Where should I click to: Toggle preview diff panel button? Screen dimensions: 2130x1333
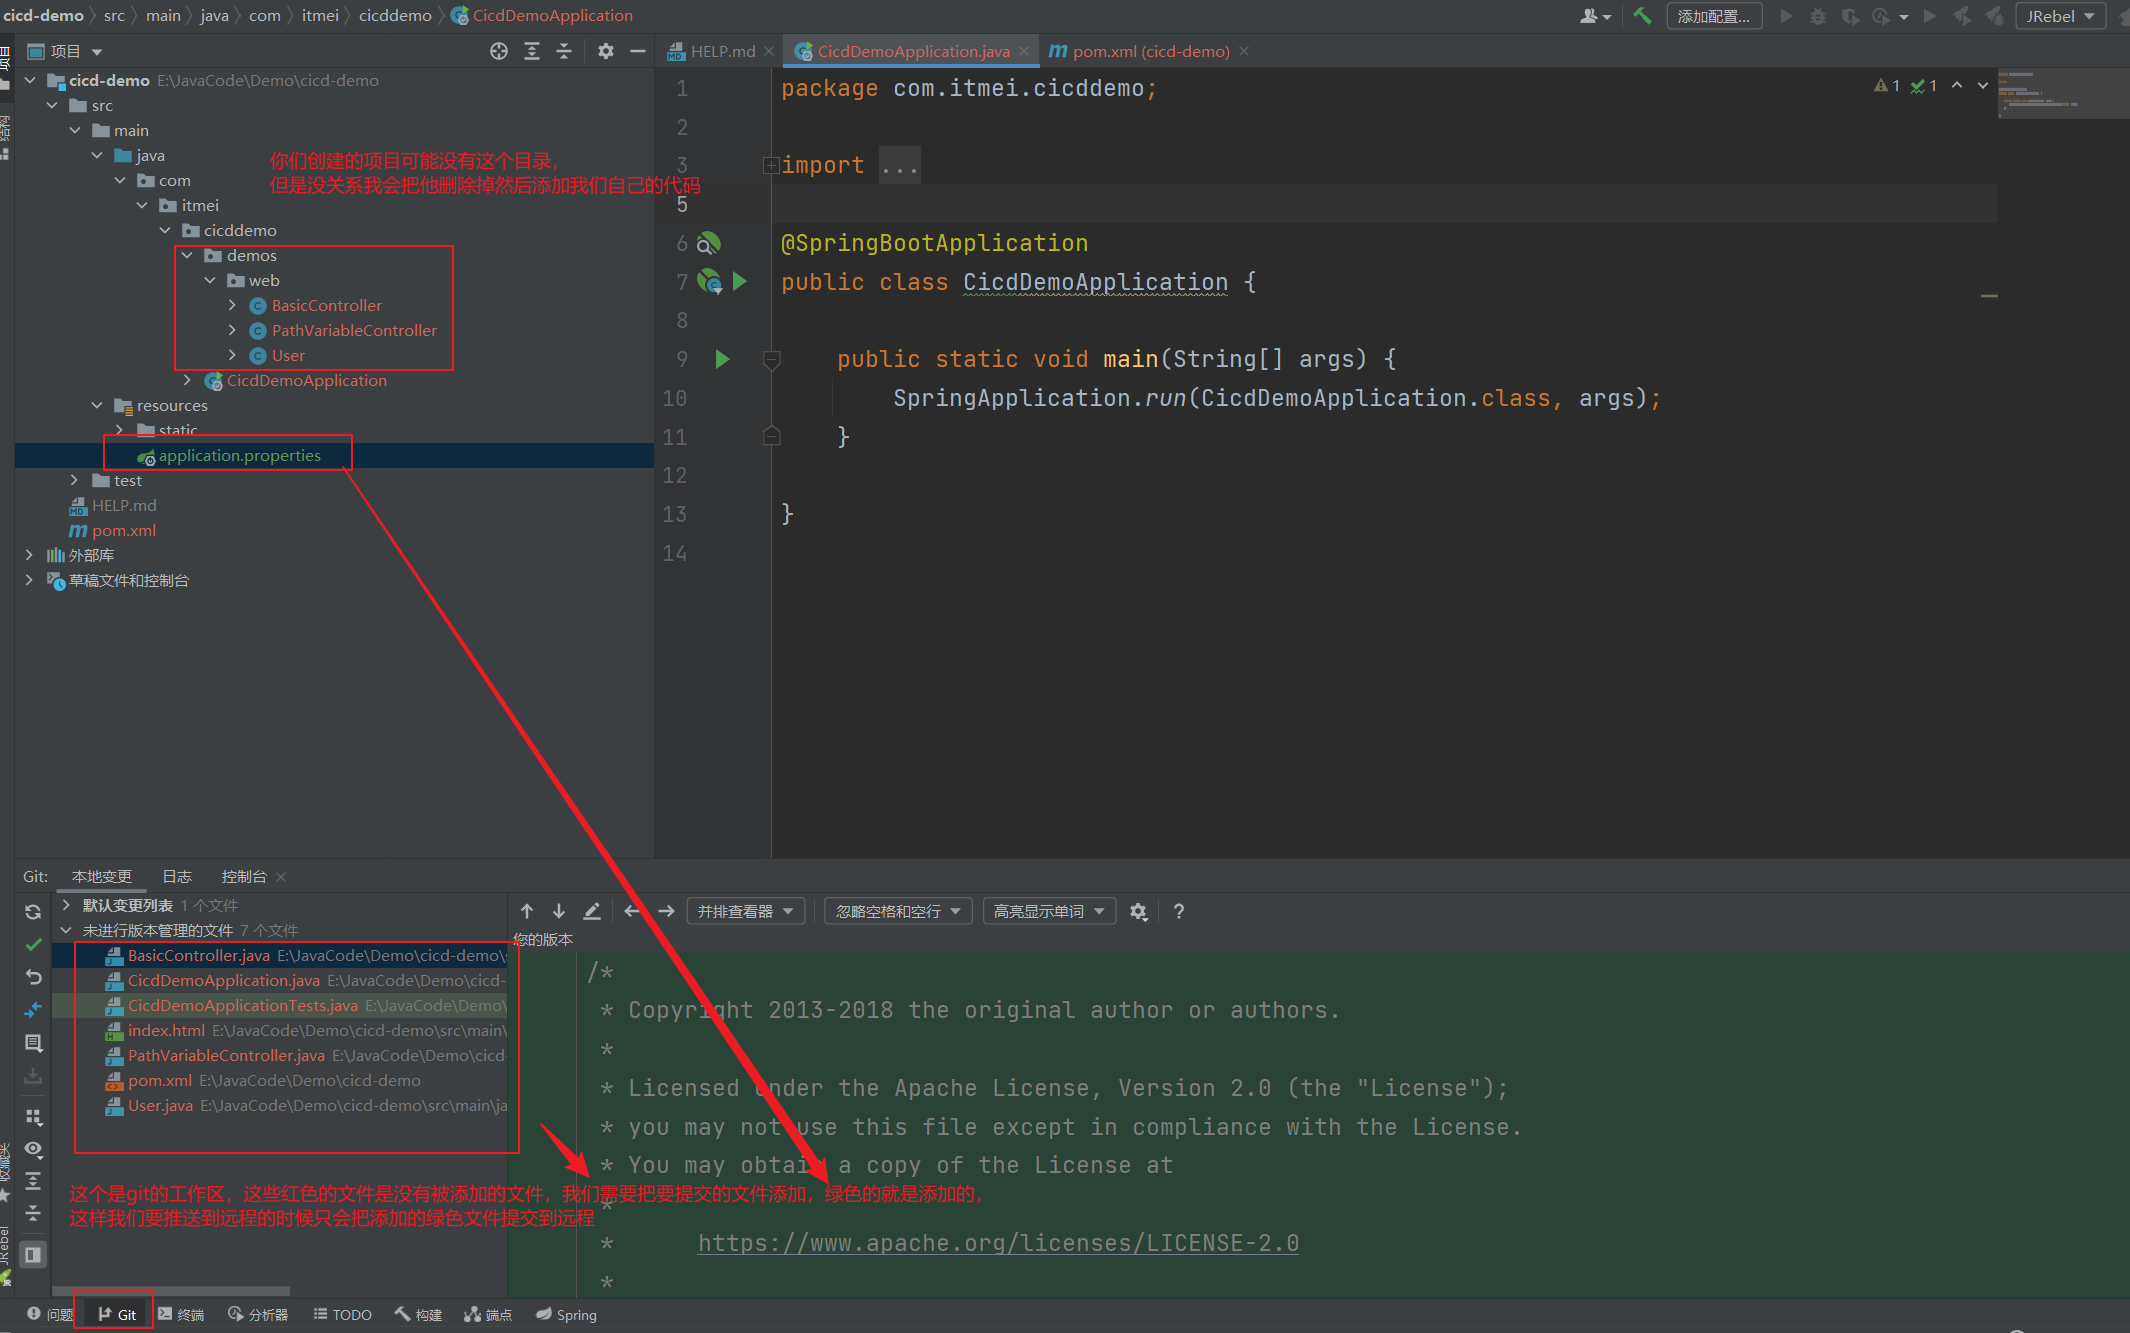coord(33,1254)
